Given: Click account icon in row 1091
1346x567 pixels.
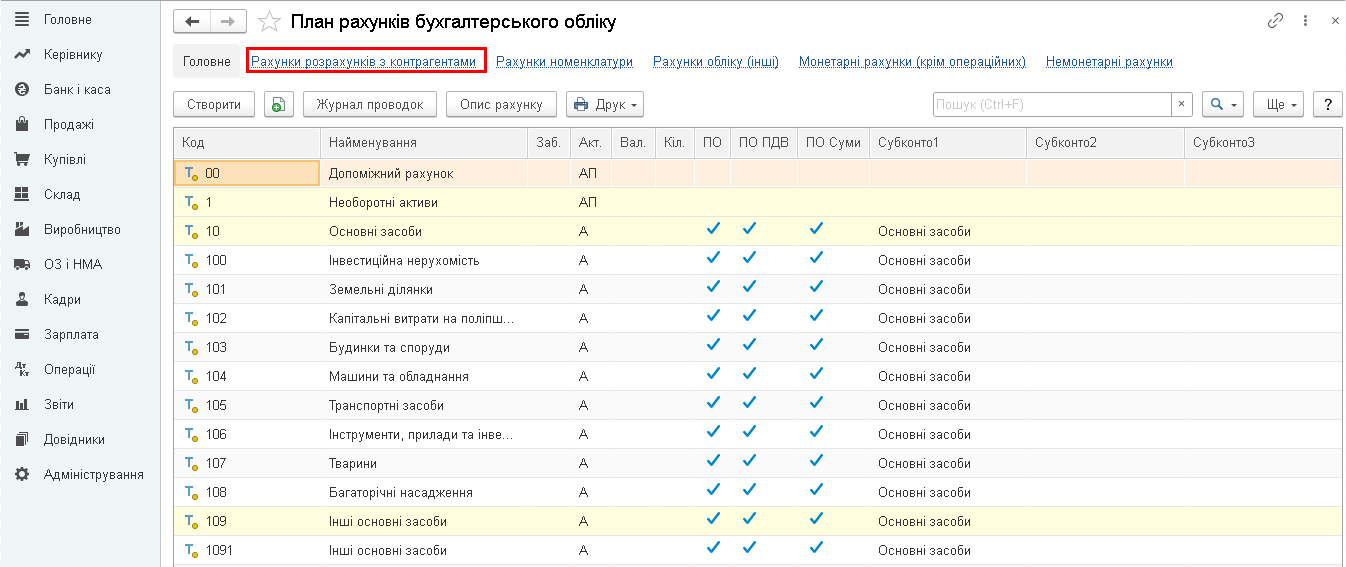Looking at the screenshot, I should 191,550.
